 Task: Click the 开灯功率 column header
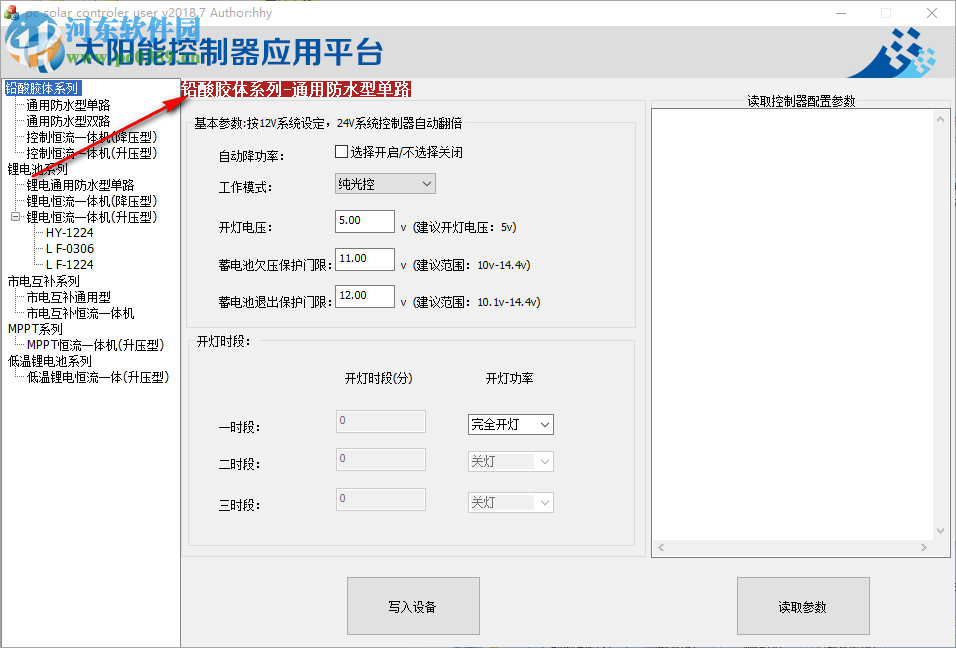[510, 379]
